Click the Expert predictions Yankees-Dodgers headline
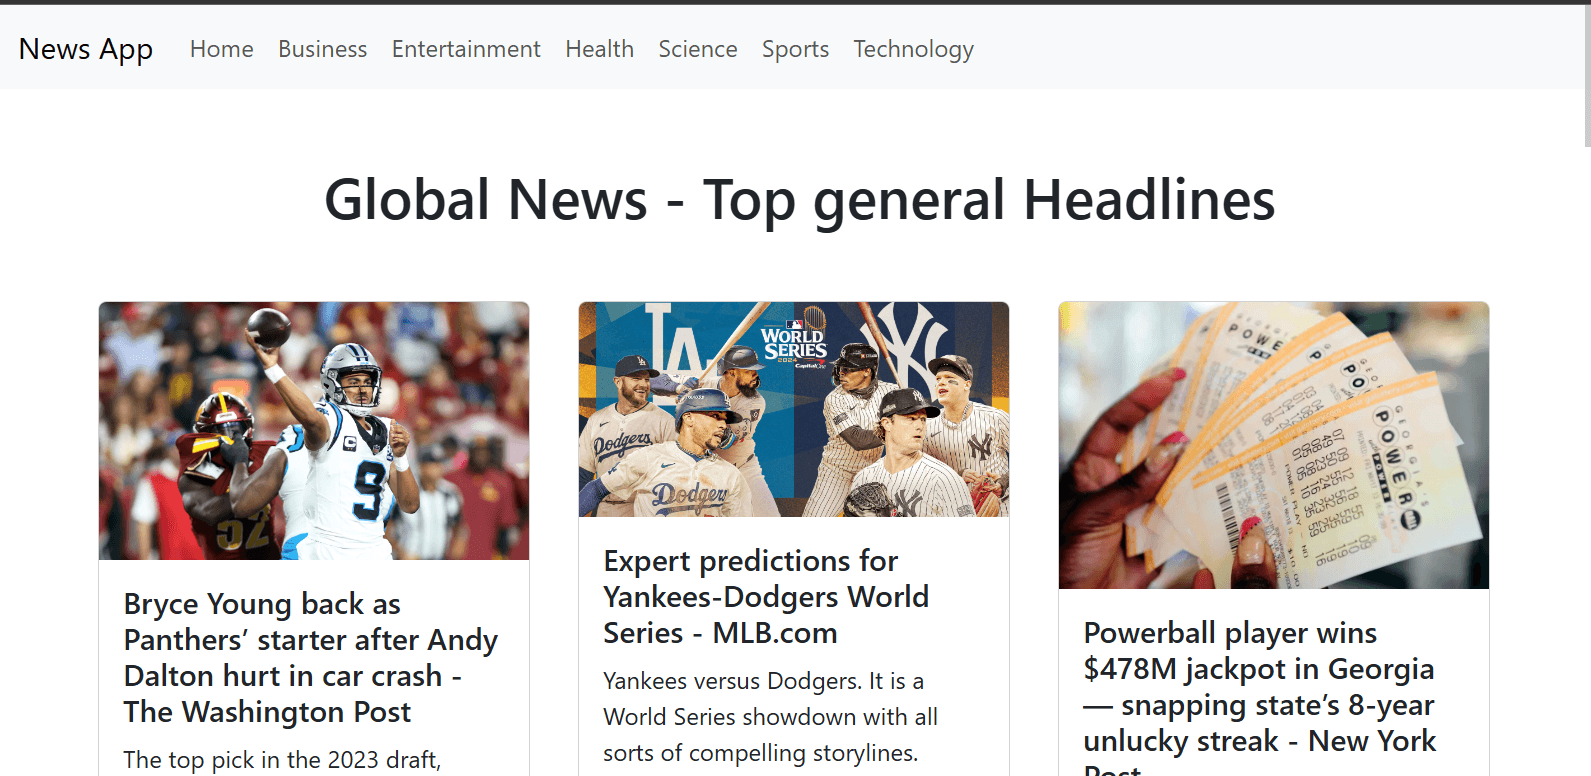The image size is (1591, 776). coord(766,597)
